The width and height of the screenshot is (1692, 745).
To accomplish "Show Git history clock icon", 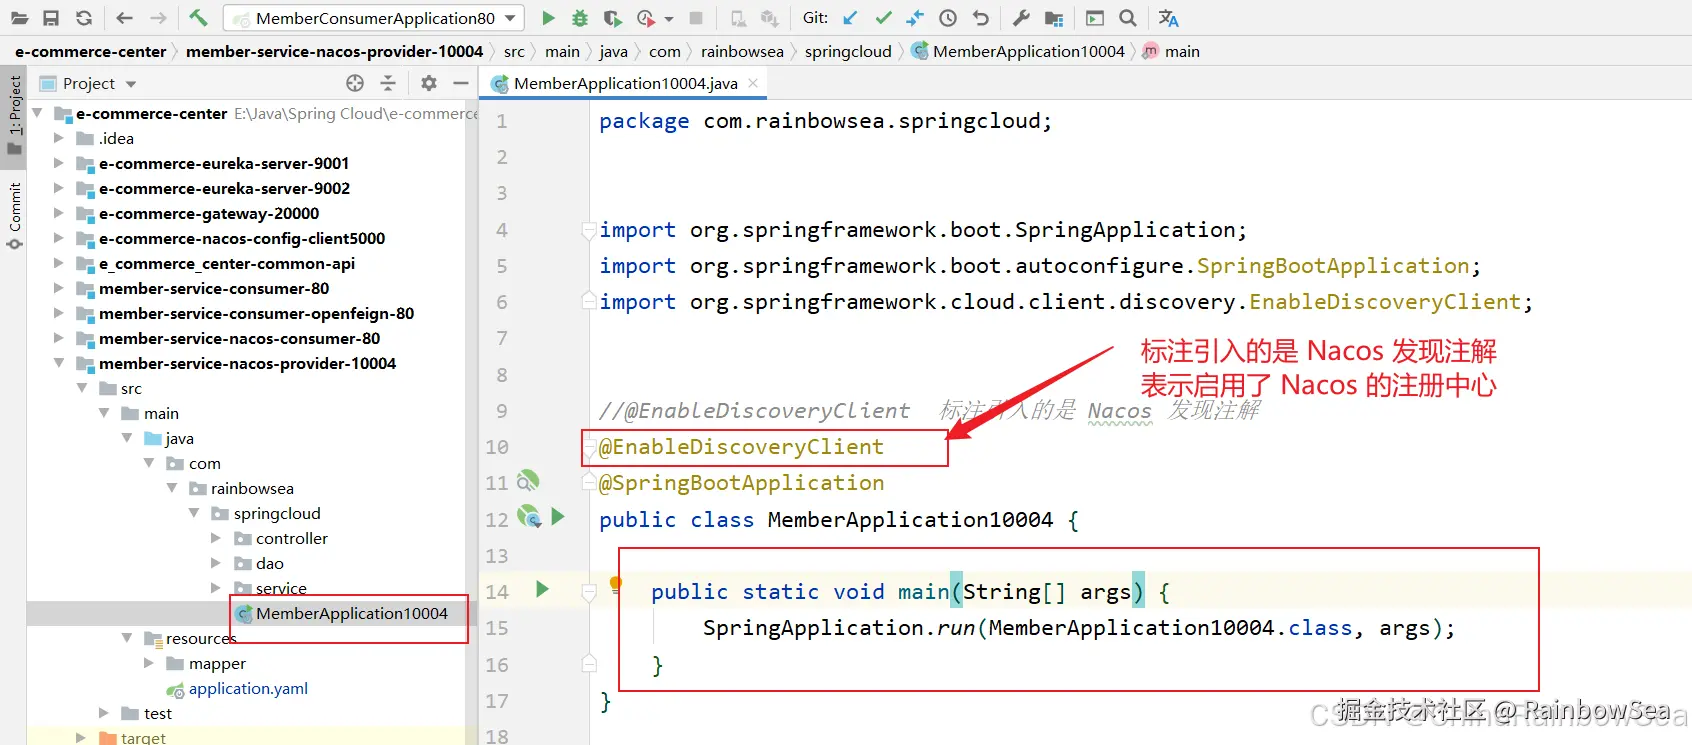I will pos(948,18).
